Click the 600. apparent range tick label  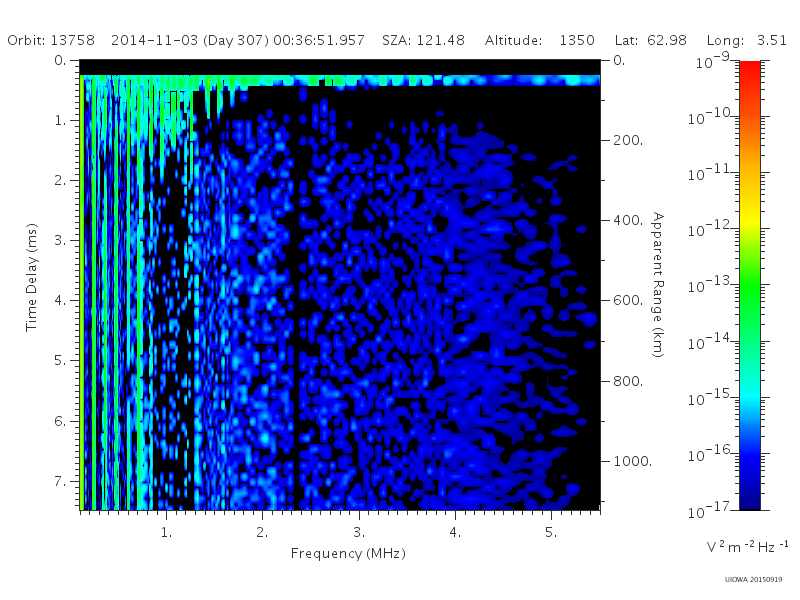click(x=628, y=300)
